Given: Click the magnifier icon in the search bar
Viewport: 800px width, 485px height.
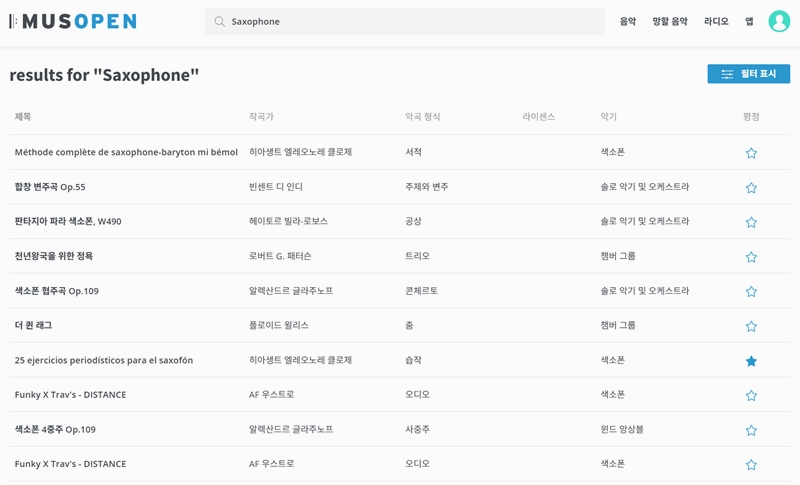Looking at the screenshot, I should tap(219, 21).
